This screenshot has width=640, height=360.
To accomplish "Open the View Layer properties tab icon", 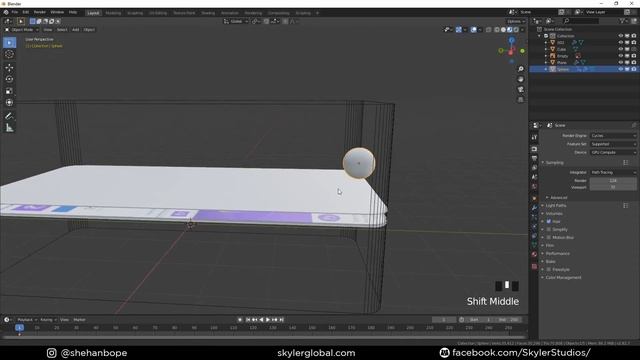I will [x=534, y=168].
